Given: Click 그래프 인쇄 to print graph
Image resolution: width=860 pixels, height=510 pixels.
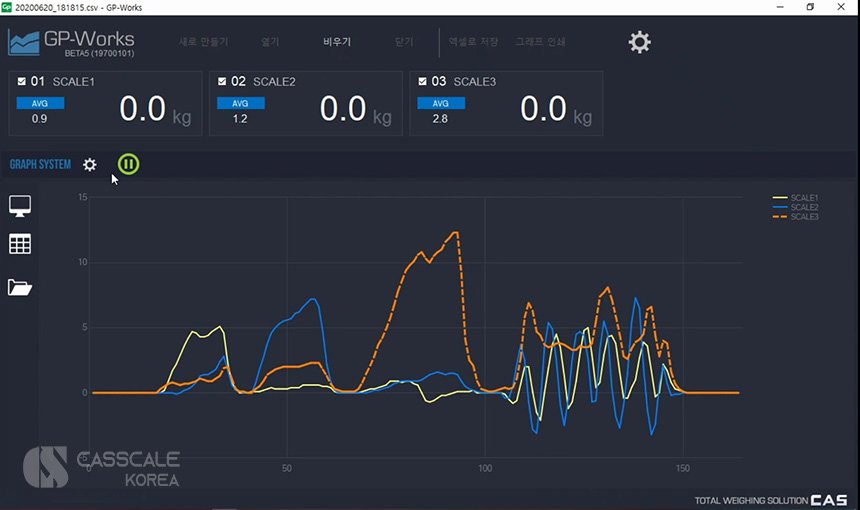Looking at the screenshot, I should pyautogui.click(x=540, y=43).
